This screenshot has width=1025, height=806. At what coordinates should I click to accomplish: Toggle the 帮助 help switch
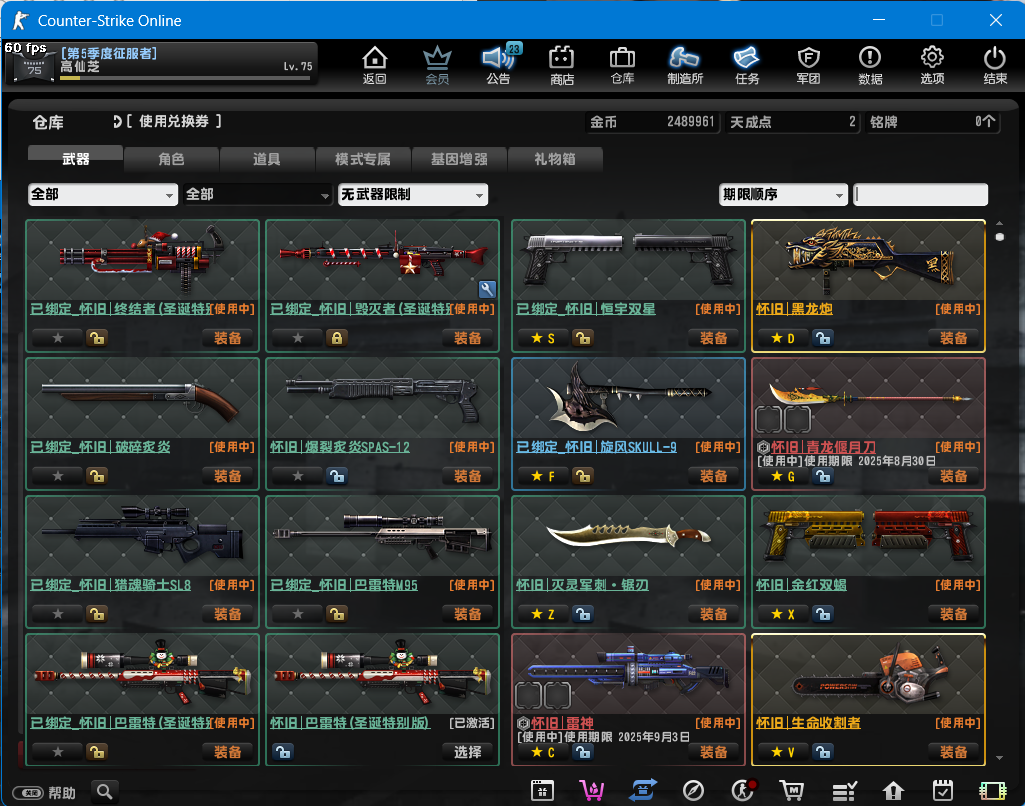[x=30, y=793]
